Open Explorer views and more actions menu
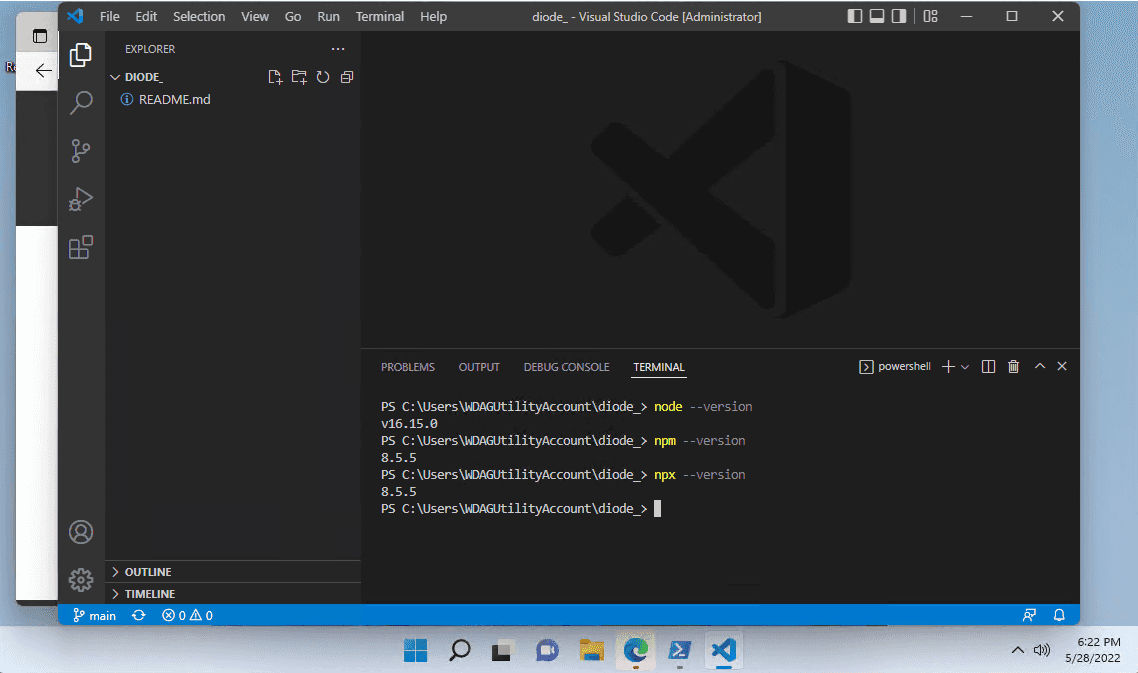 [x=337, y=49]
